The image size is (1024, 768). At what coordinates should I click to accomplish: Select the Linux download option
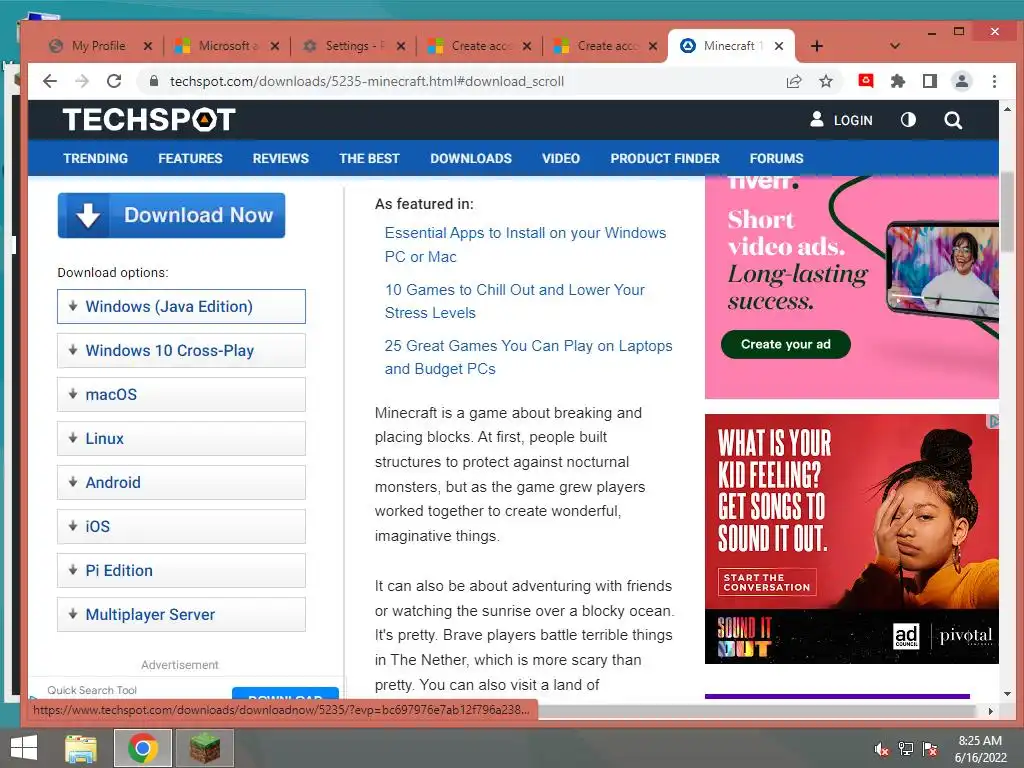pyautogui.click(x=181, y=438)
